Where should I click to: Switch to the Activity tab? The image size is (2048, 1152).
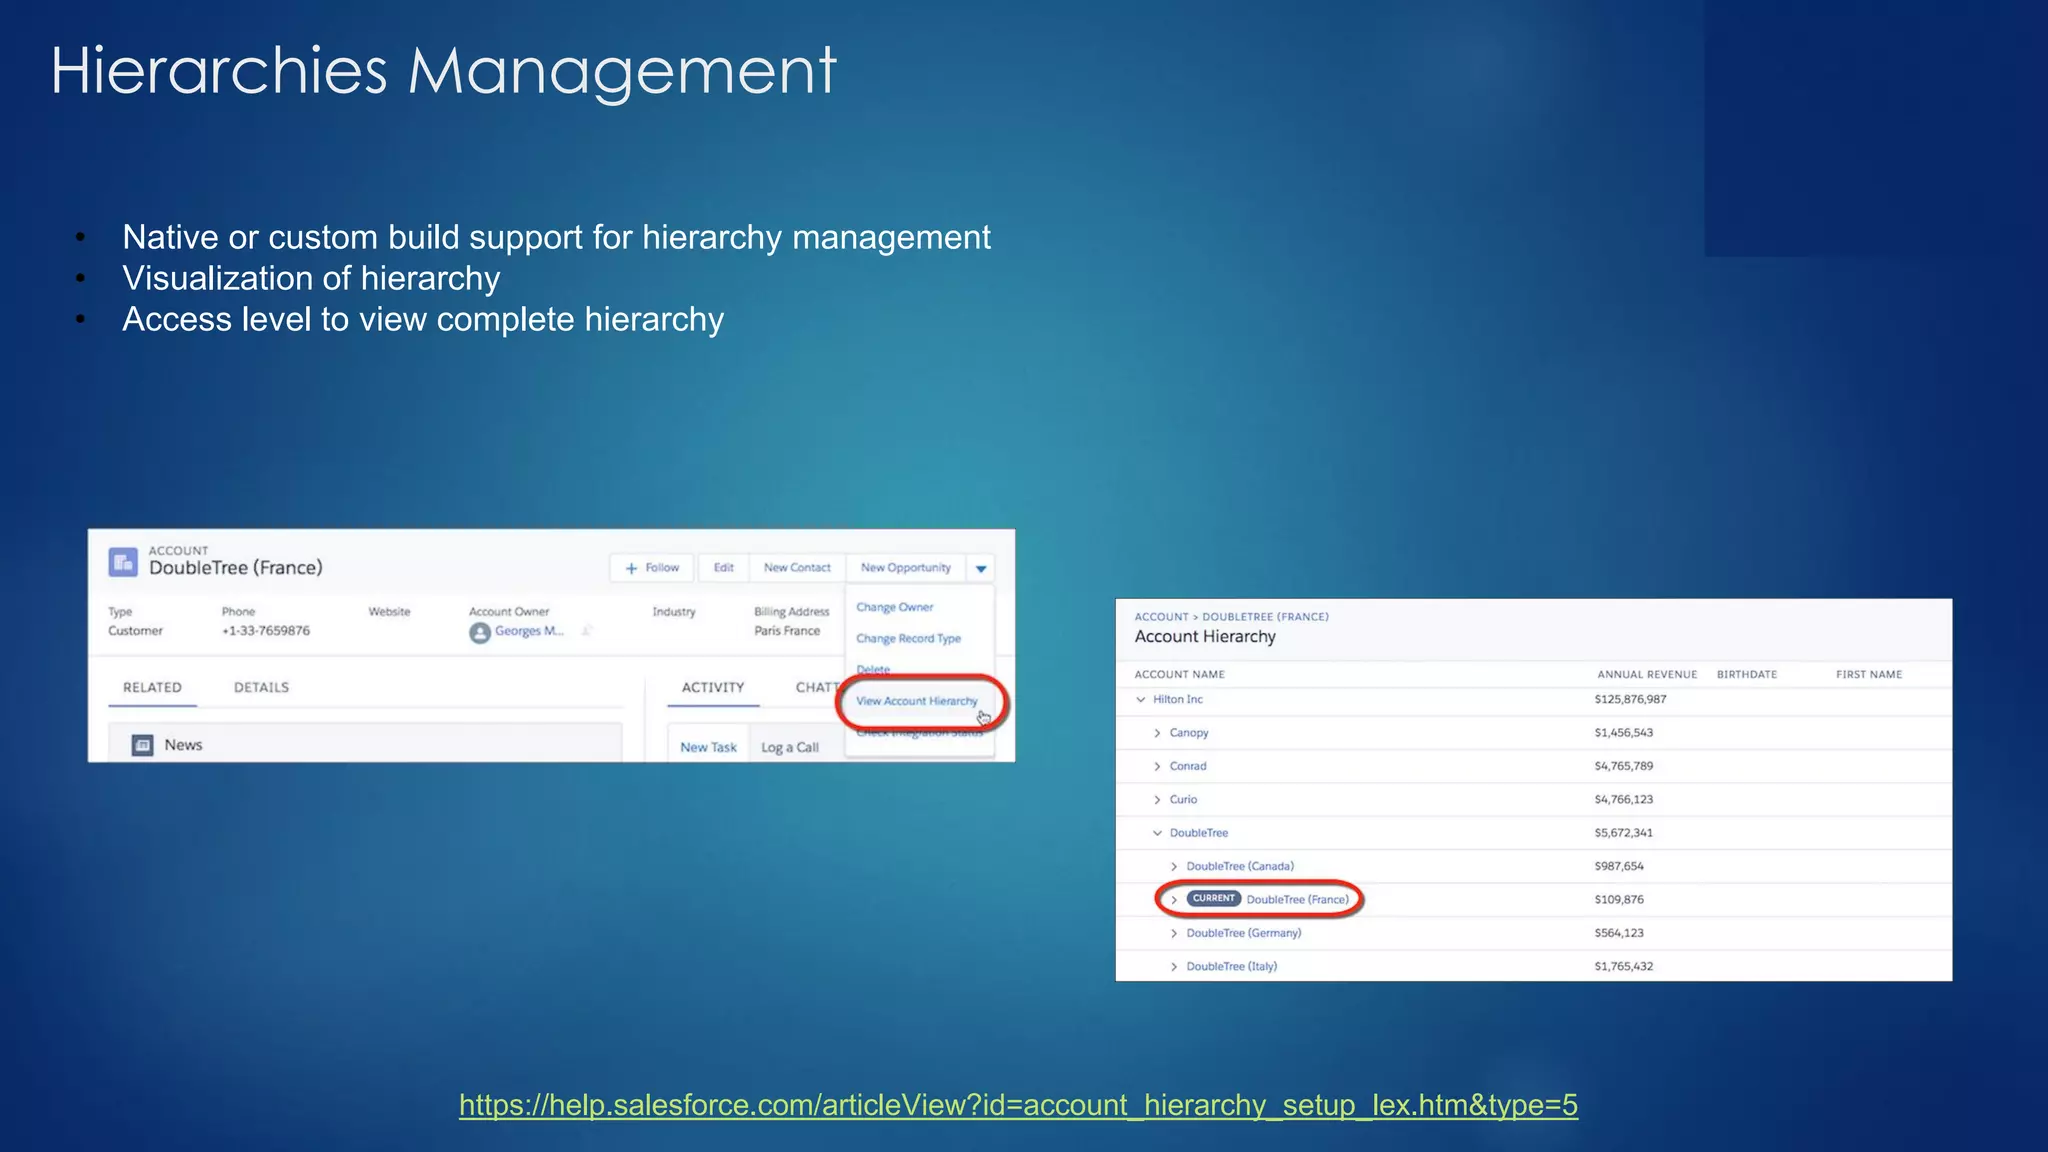(x=713, y=687)
